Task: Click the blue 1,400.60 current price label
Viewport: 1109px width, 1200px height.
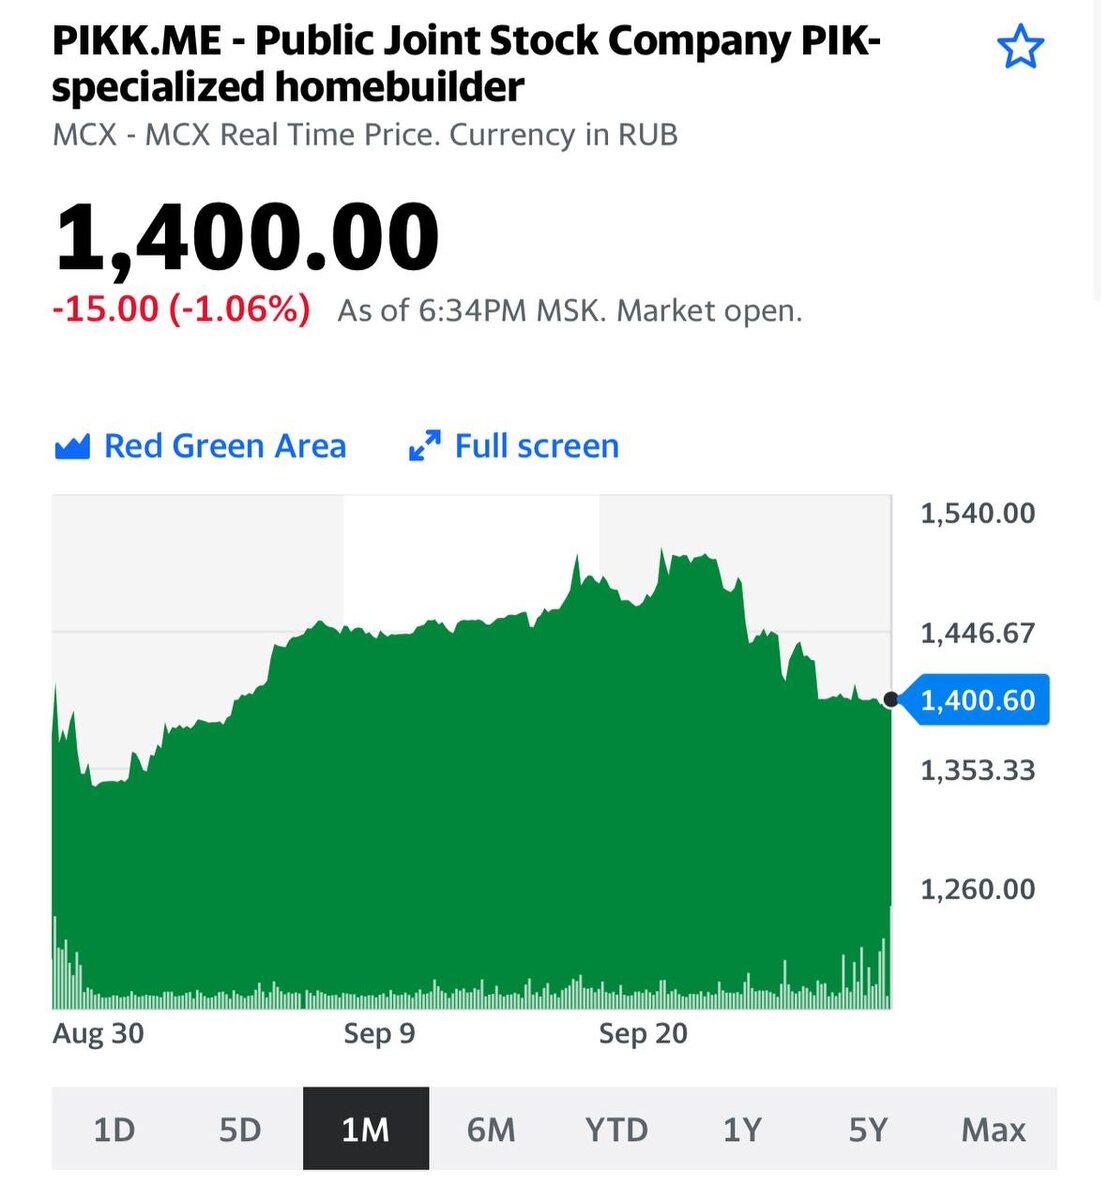Action: click(974, 700)
